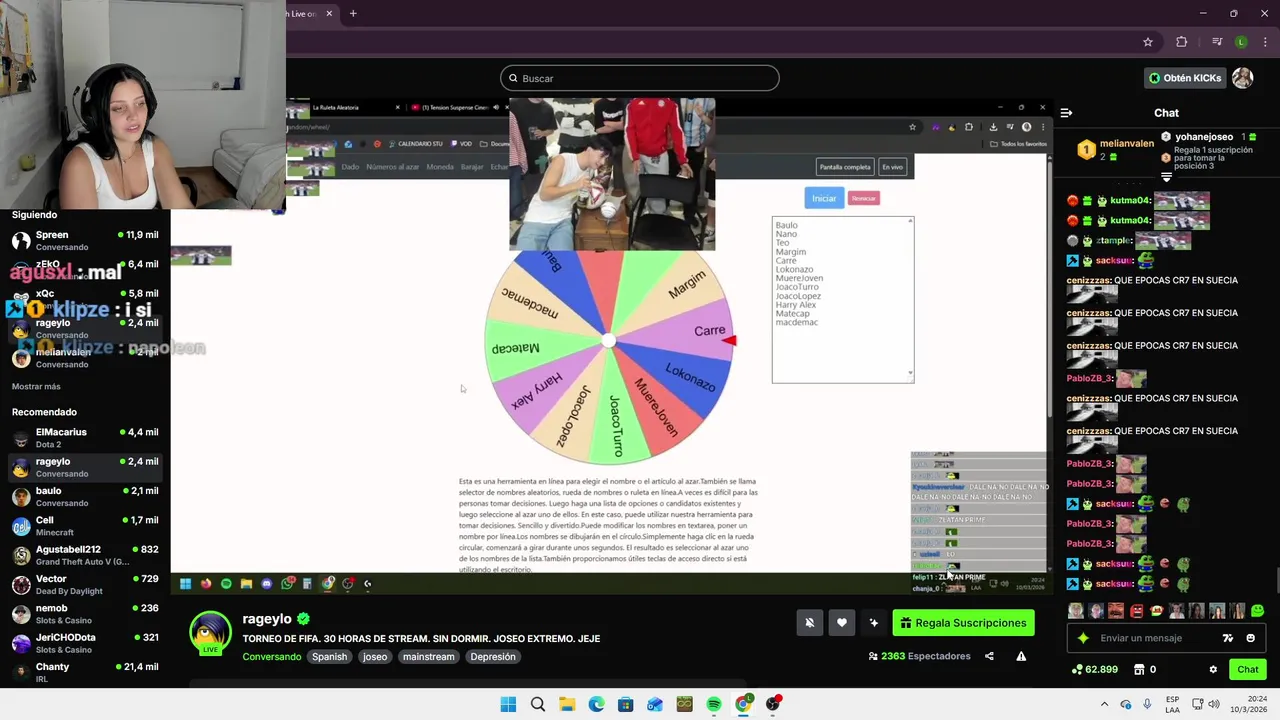Click Regala Suscripciones button

963,623
